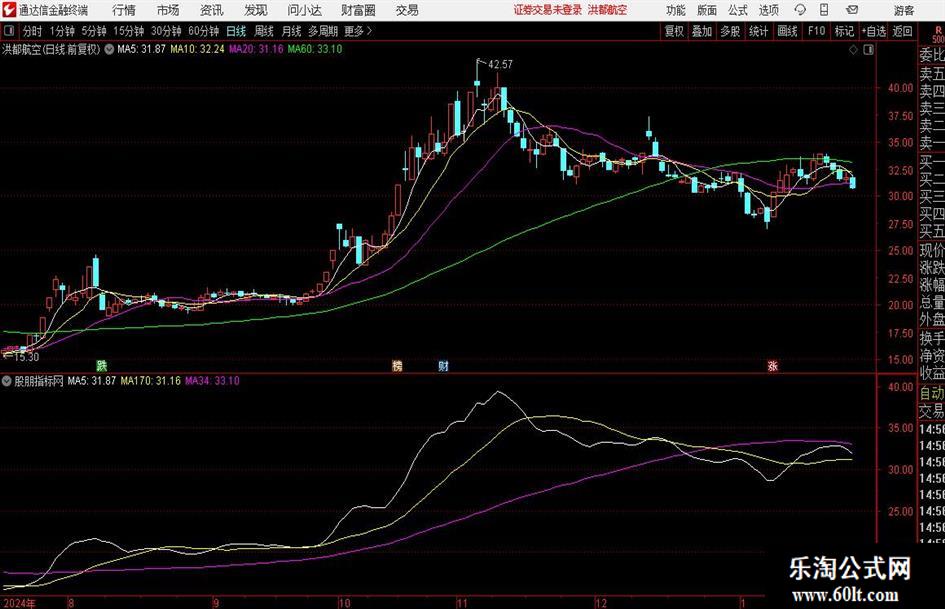The height and width of the screenshot is (609, 945).
Task: Click the MA5: 31.87 label in main chart
Action: (141, 49)
